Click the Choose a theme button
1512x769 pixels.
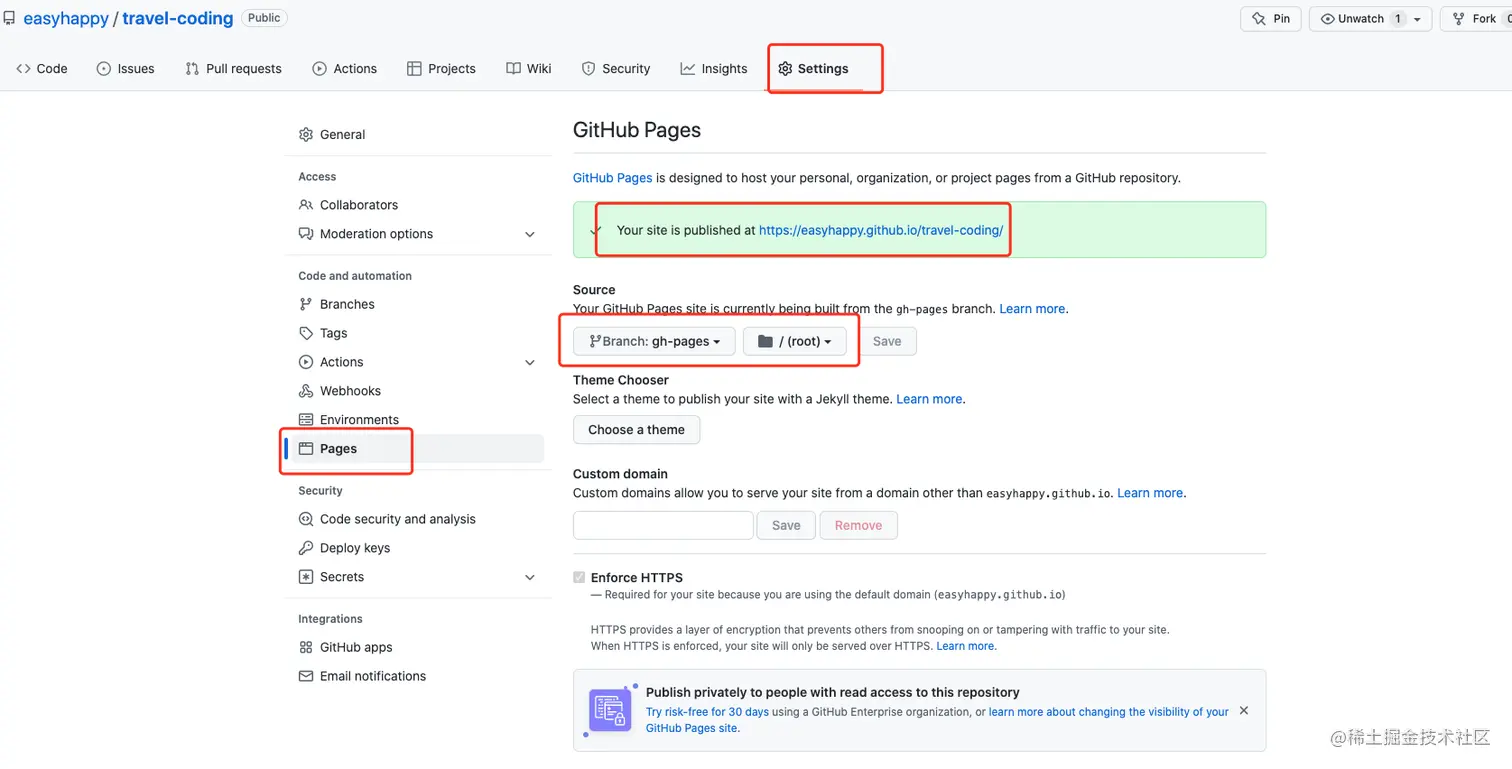(636, 430)
